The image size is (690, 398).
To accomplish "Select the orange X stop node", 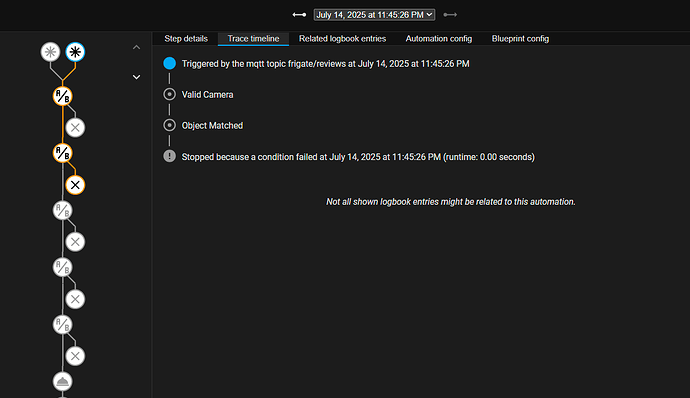I will pos(75,185).
